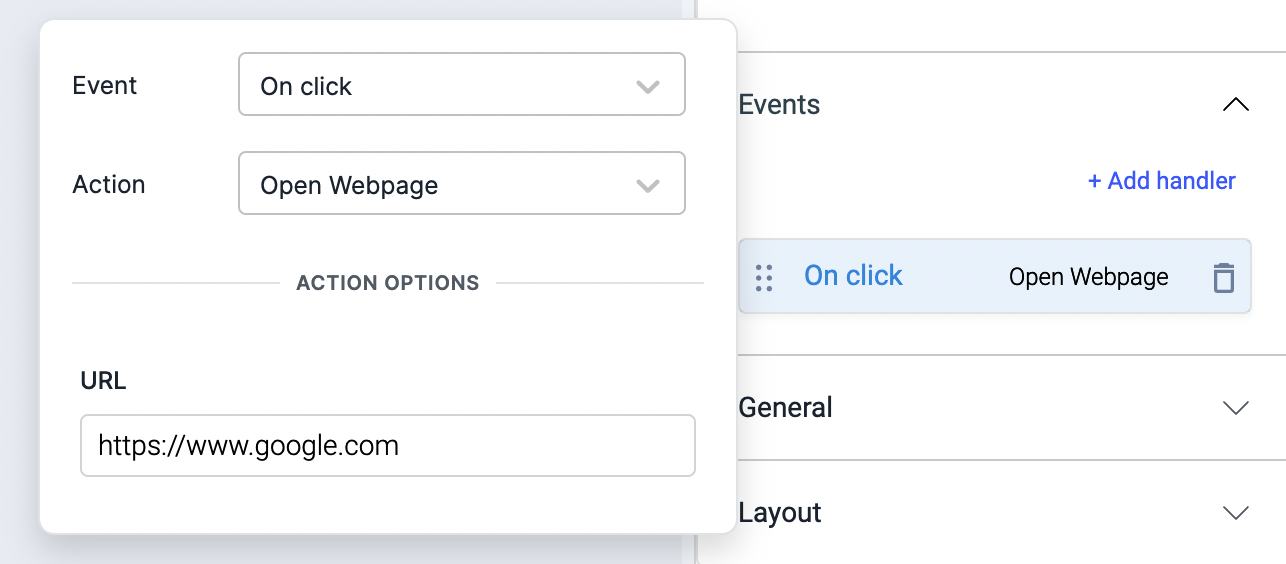Viewport: 1286px width, 564px height.
Task: Click Open Webpage label in the handler row
Action: point(1088,277)
